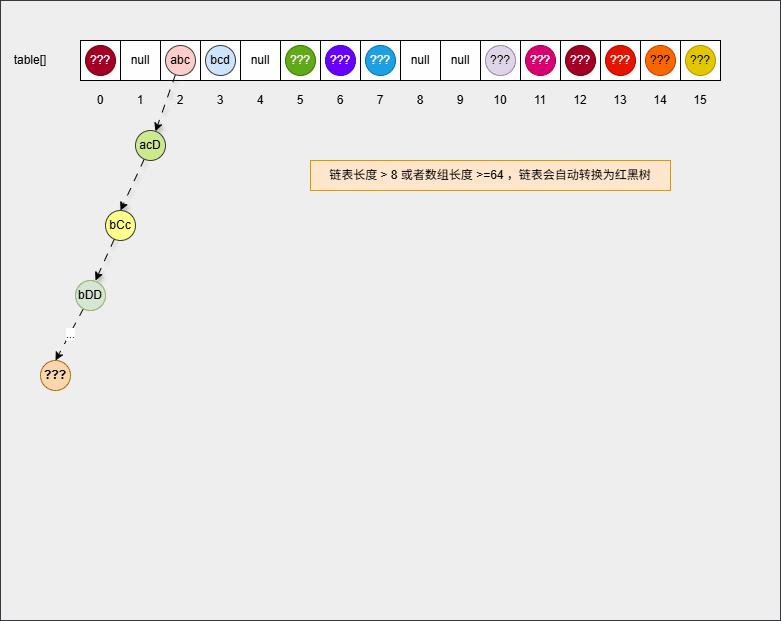Select the orange '???' circle at index 14
The height and width of the screenshot is (621, 781).
click(660, 60)
